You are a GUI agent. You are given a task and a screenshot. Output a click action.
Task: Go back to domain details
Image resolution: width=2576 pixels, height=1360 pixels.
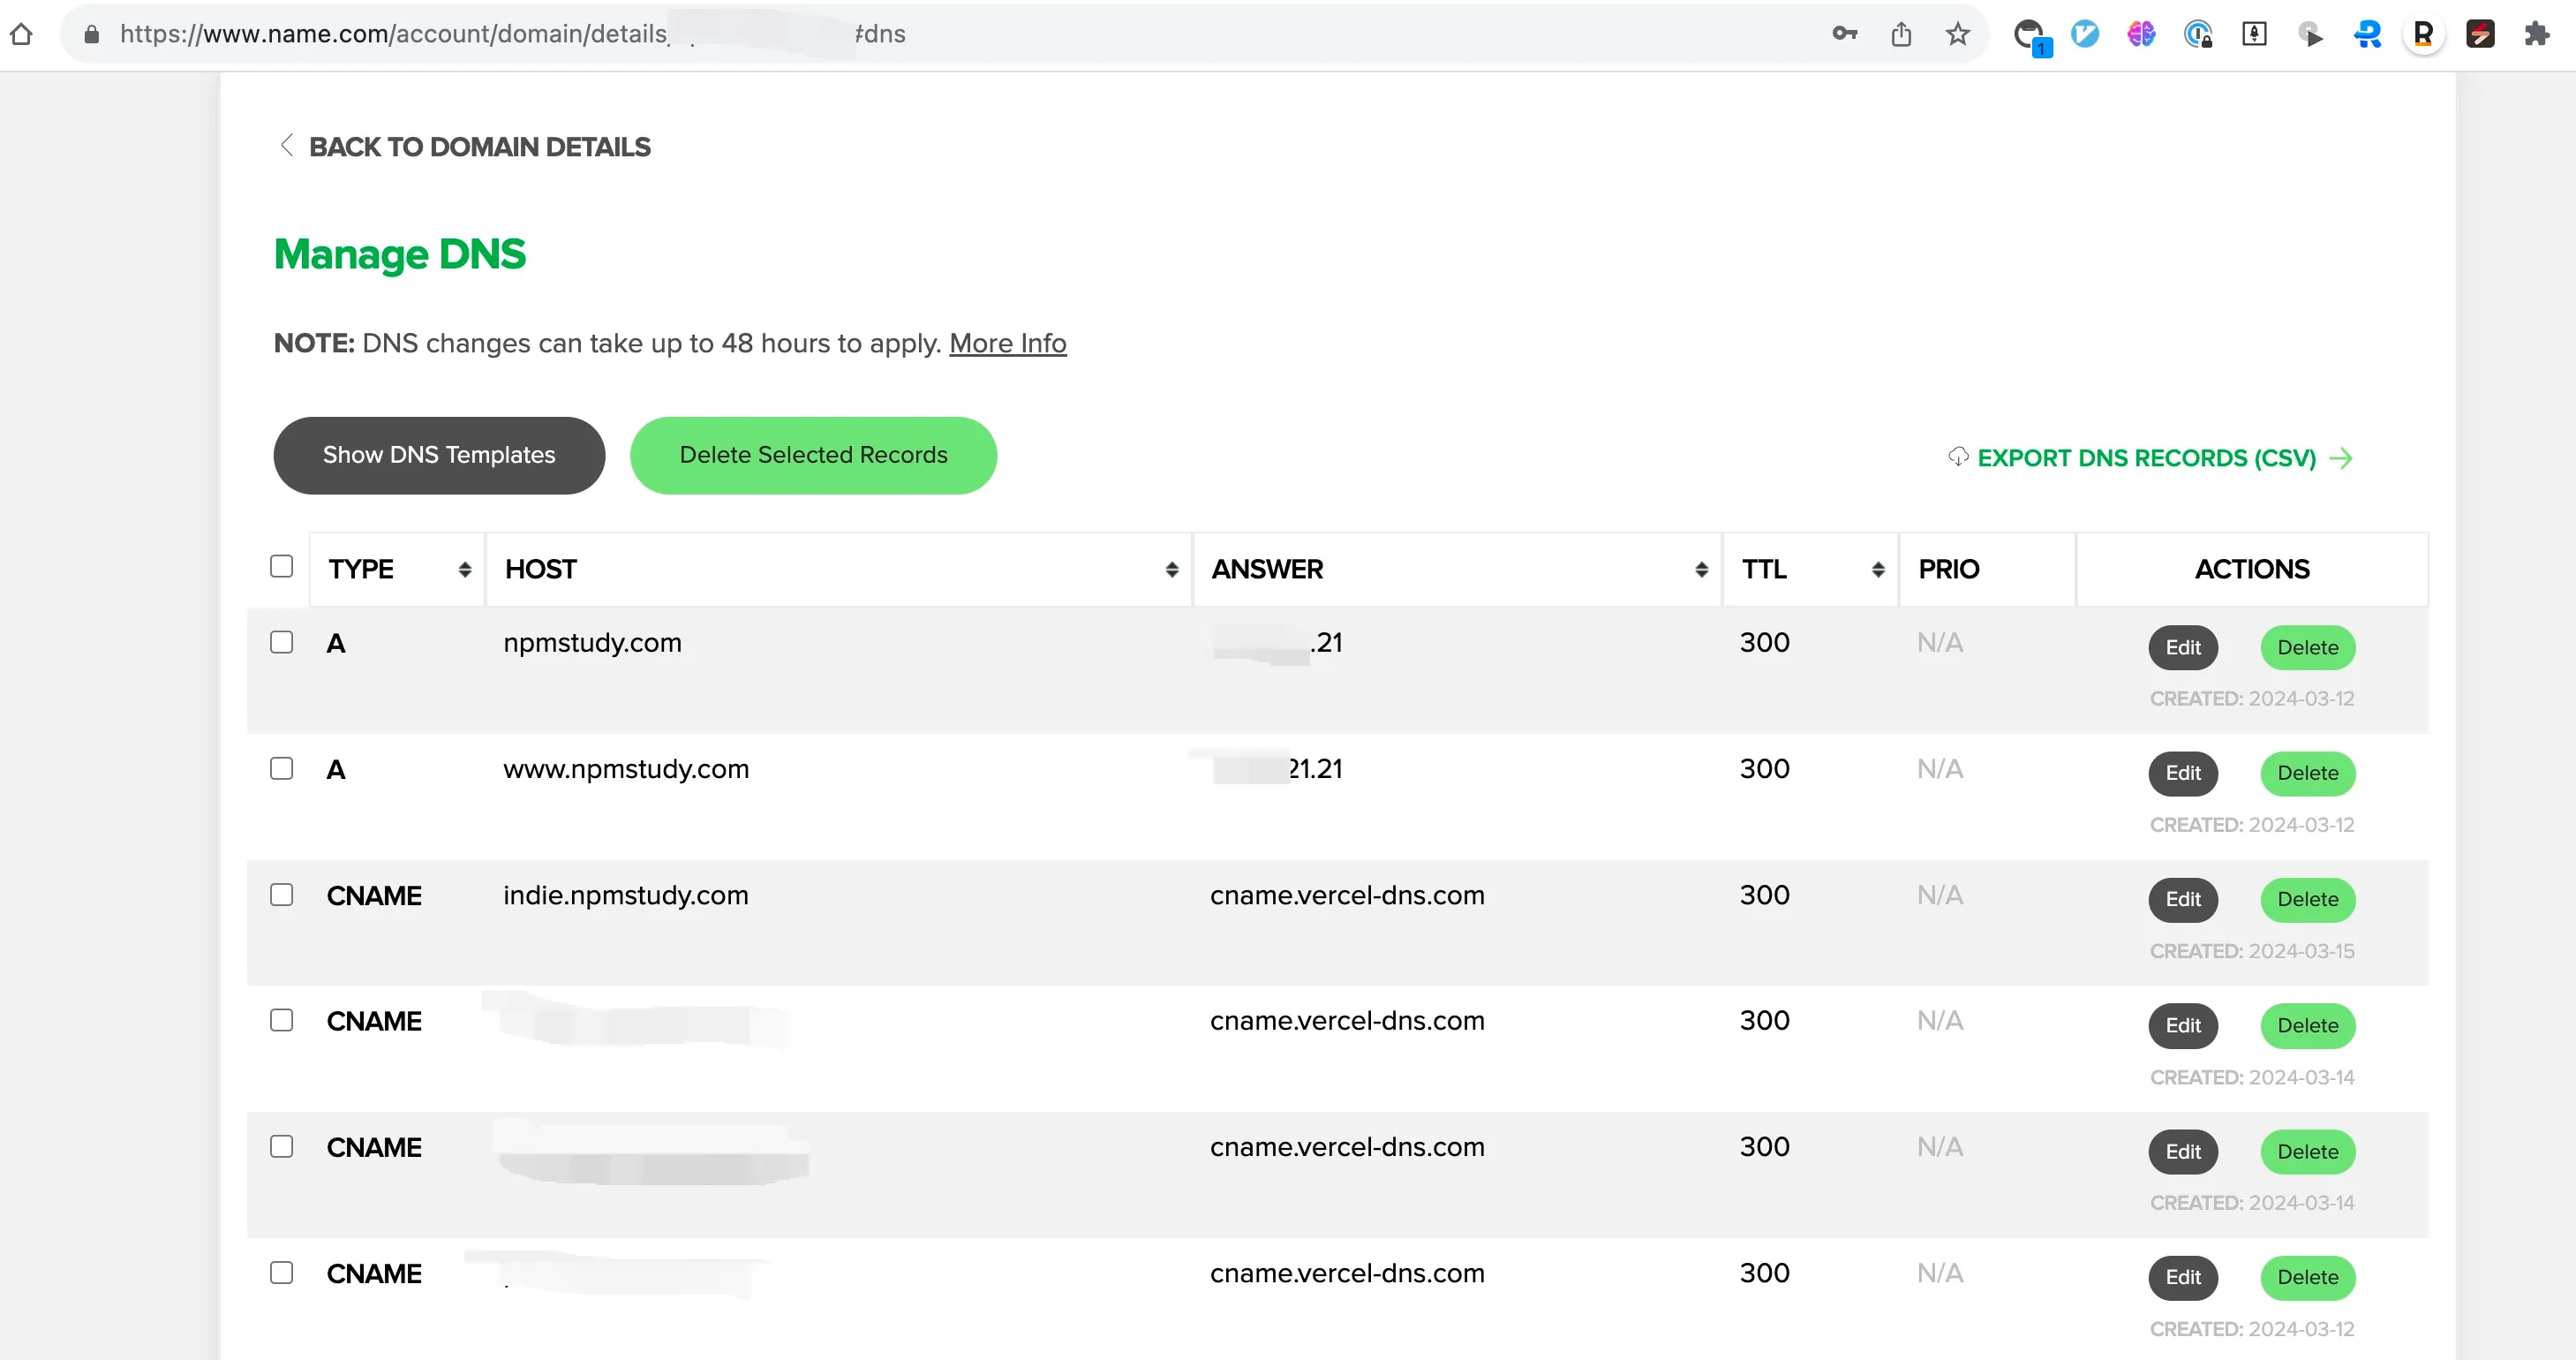pos(479,147)
